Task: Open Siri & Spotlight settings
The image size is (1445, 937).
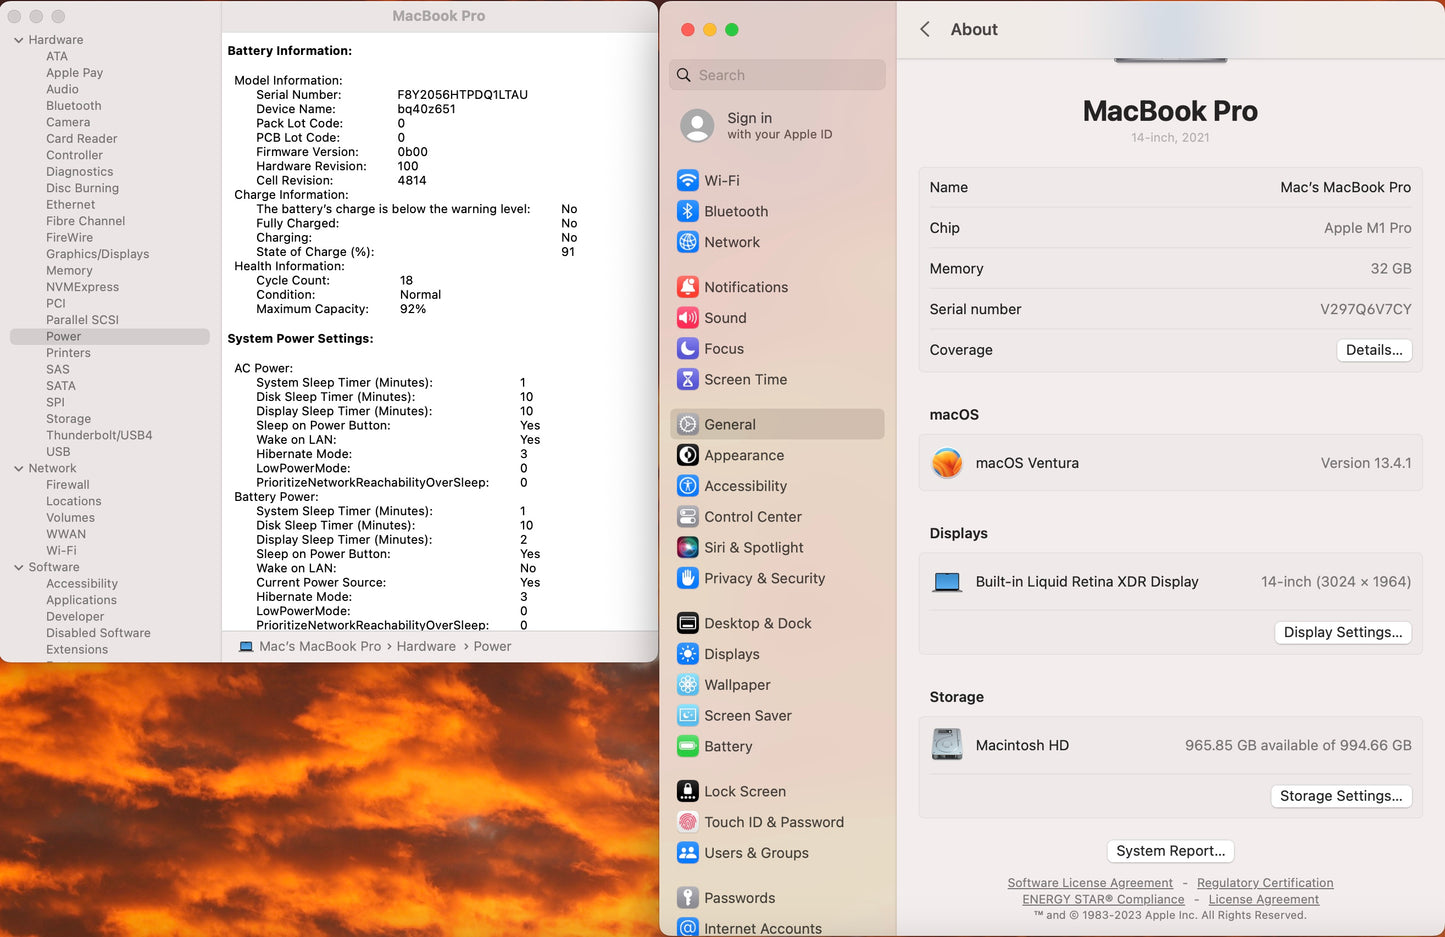Action: 755,547
